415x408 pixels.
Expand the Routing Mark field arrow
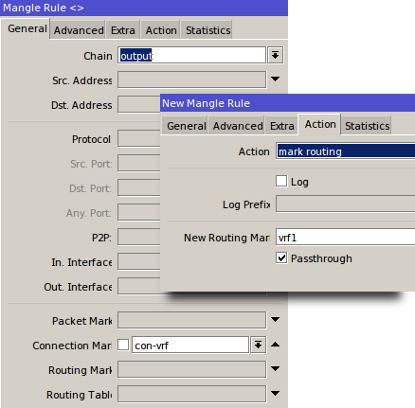click(x=275, y=369)
